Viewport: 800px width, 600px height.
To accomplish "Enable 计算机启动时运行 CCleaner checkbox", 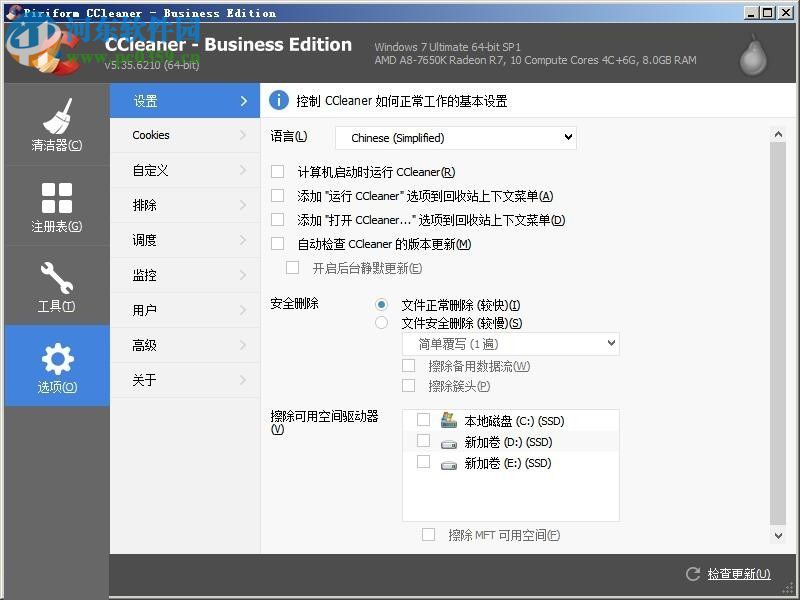I will [277, 171].
